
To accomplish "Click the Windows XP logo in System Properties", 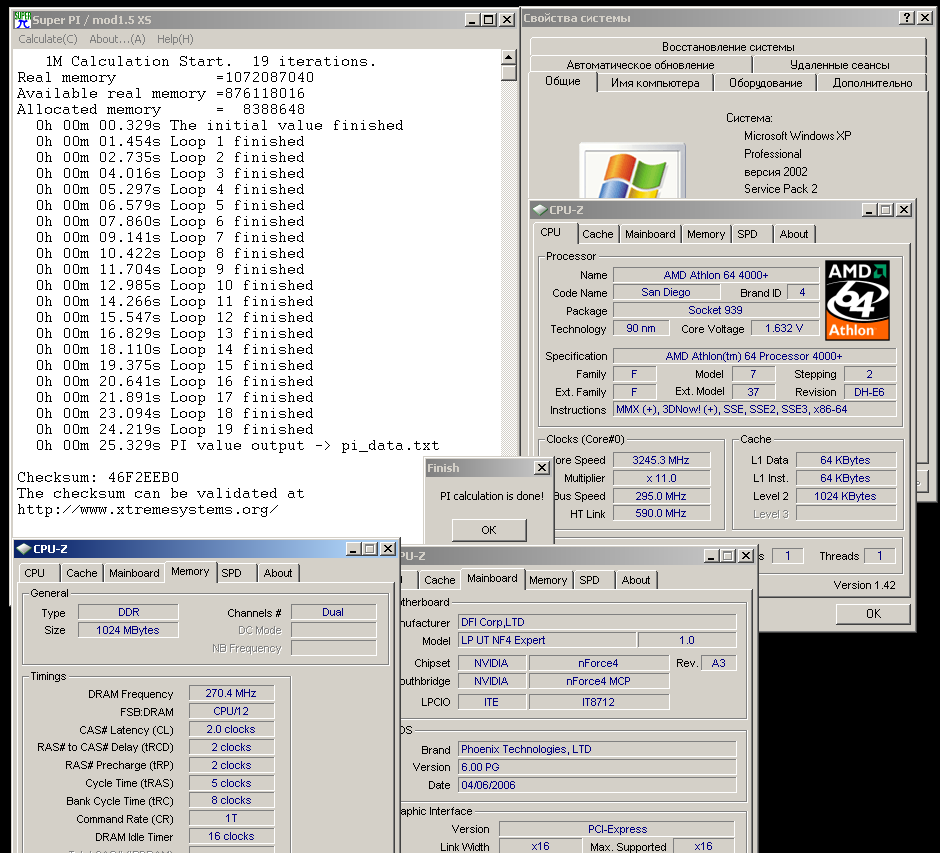I will 632,171.
